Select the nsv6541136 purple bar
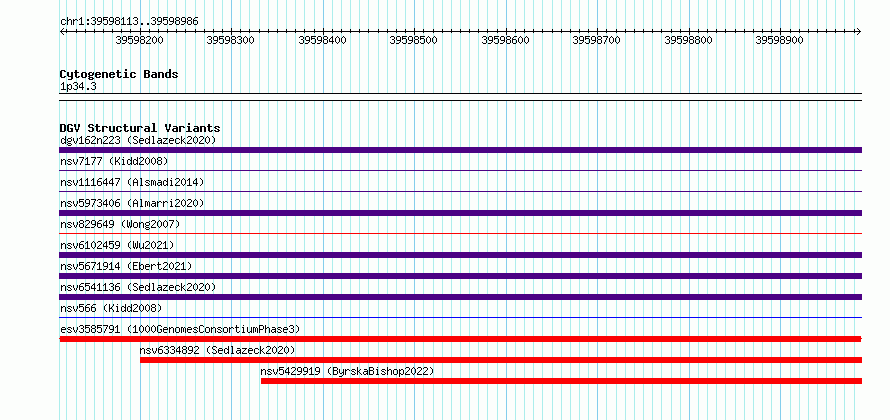Image resolution: width=890 pixels, height=420 pixels. point(460,297)
